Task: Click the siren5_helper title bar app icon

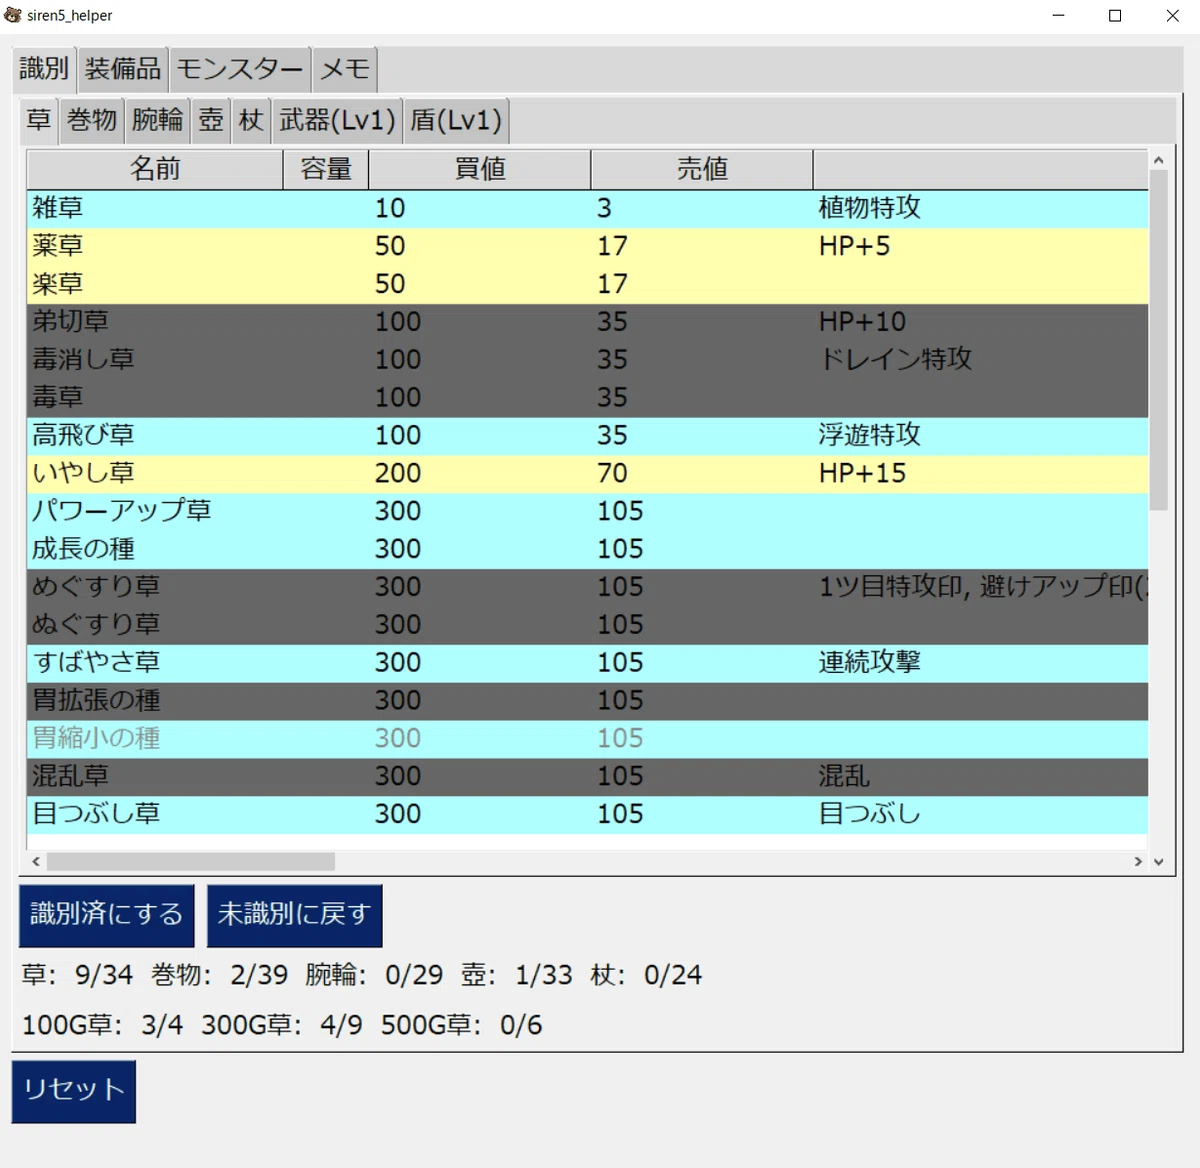Action: click(13, 15)
